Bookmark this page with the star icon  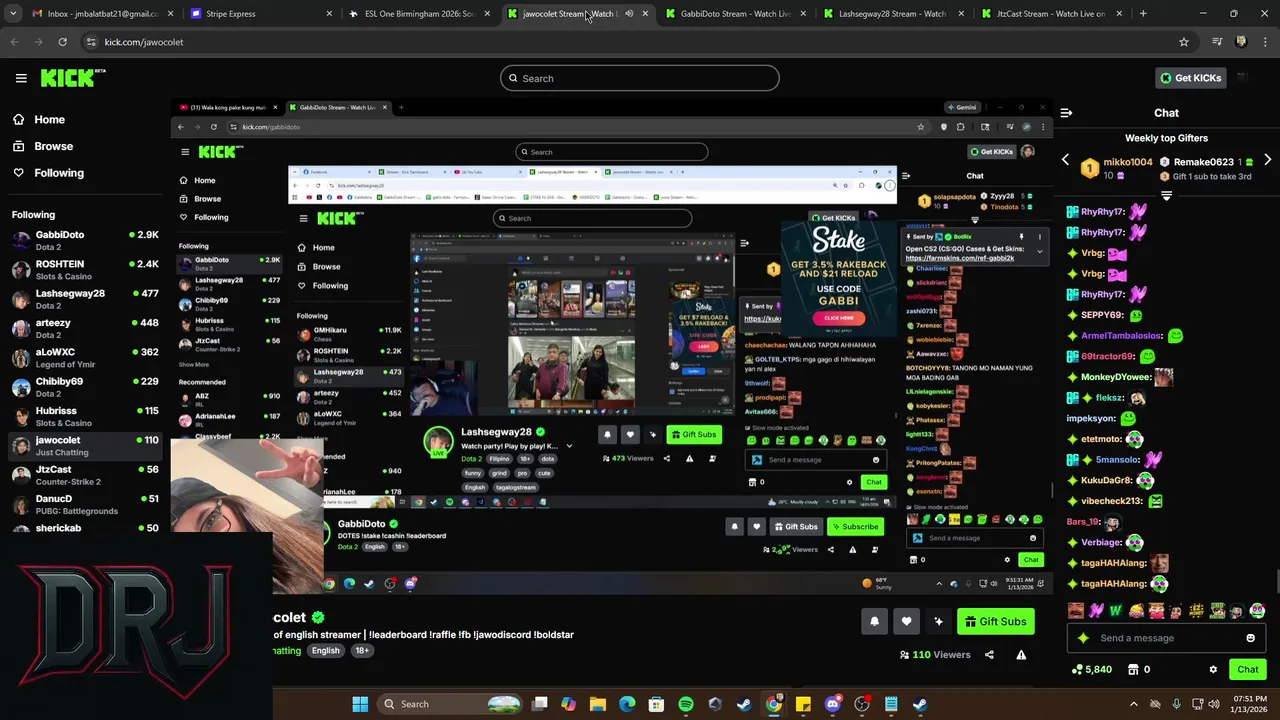click(1184, 42)
